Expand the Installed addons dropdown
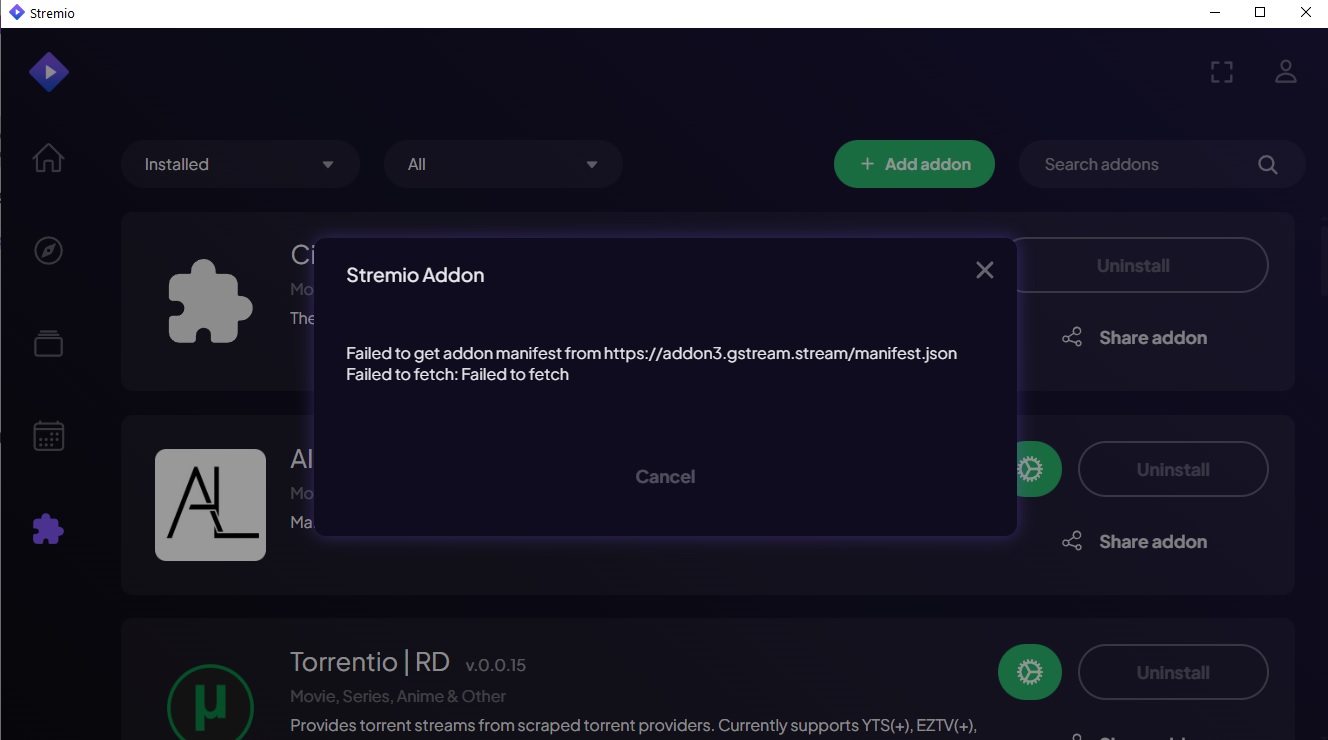This screenshot has height=740, width=1328. (240, 165)
